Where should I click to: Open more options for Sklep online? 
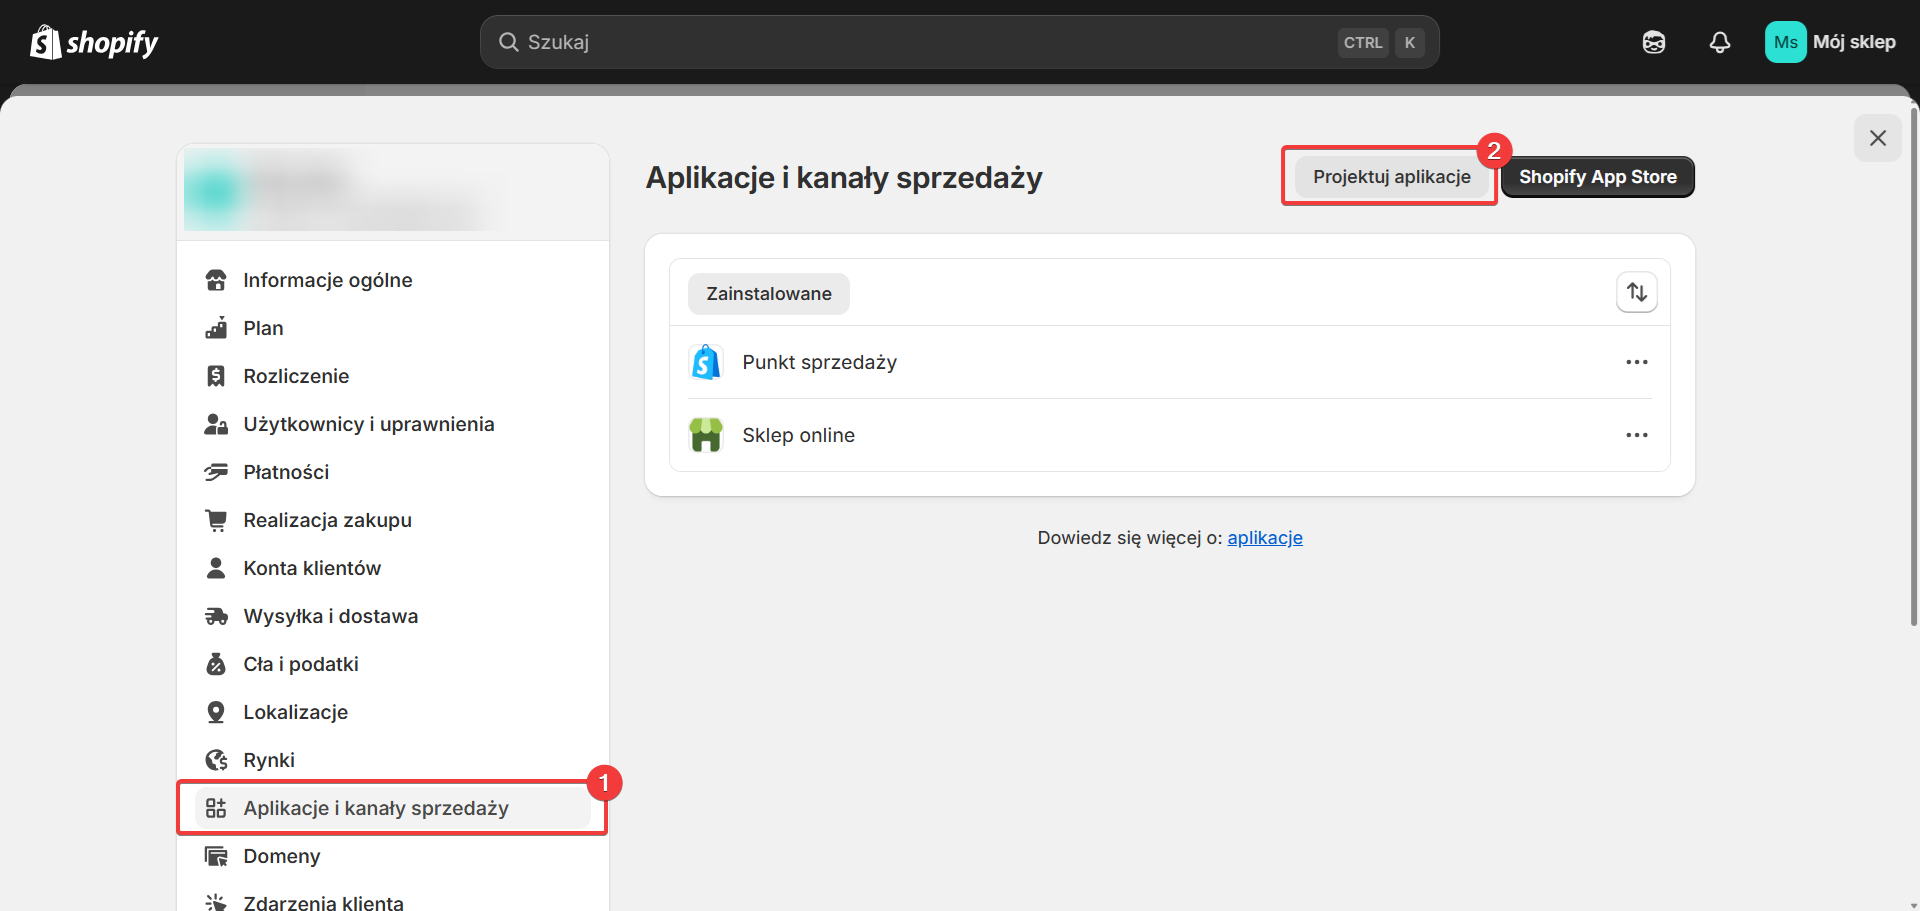pyautogui.click(x=1636, y=435)
